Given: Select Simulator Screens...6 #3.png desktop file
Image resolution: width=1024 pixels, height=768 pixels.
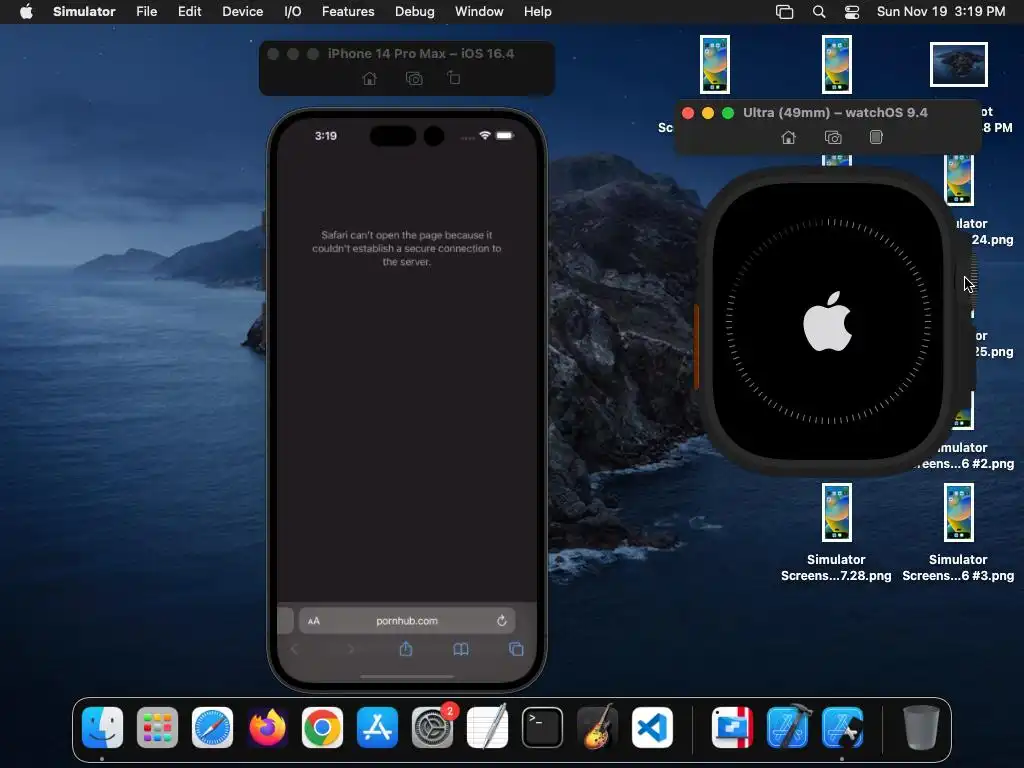Looking at the screenshot, I should pyautogui.click(x=958, y=533).
